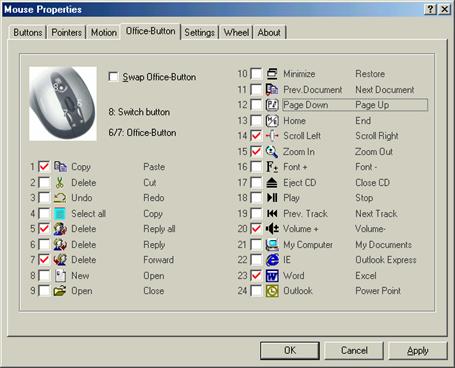Viewport: 455px width, 368px height.
Task: Check option 10 Minimize/Restore checkbox
Action: [x=256, y=74]
